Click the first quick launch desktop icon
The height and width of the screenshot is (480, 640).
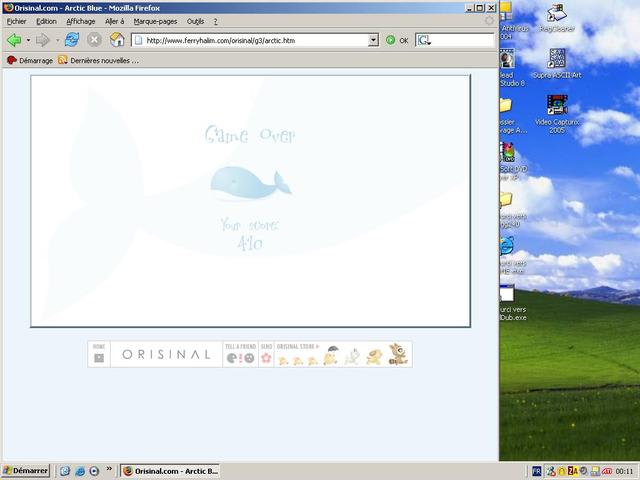pos(65,471)
